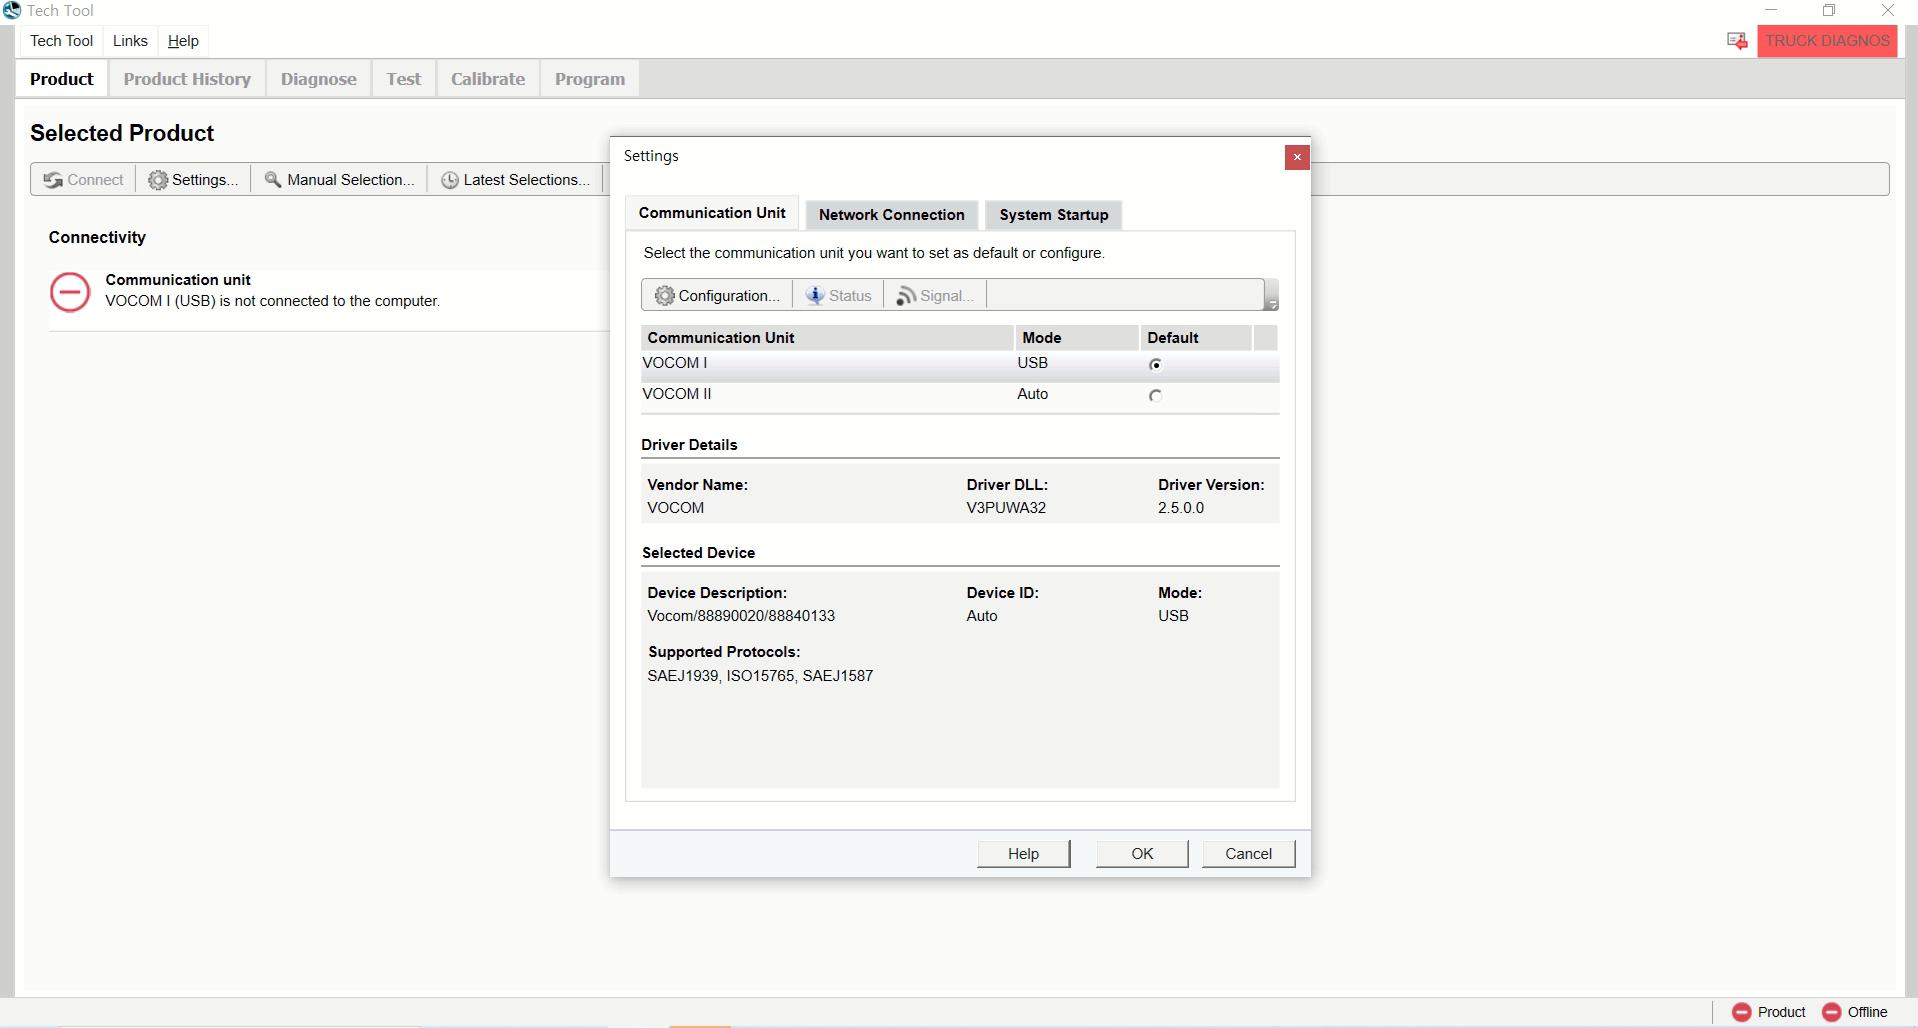The height and width of the screenshot is (1028, 1918).
Task: Click the Signal strength icon
Action: click(x=906, y=296)
